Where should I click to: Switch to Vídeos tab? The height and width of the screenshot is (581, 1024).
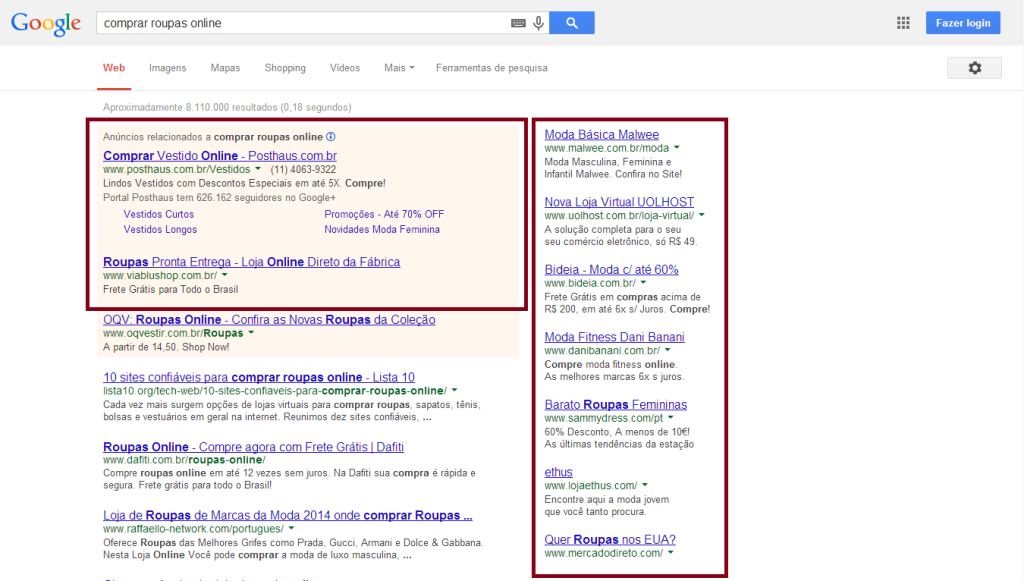pos(345,68)
